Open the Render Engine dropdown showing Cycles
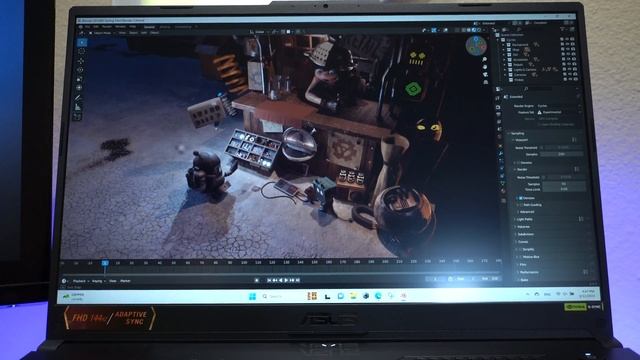The width and height of the screenshot is (640, 360). [558, 106]
